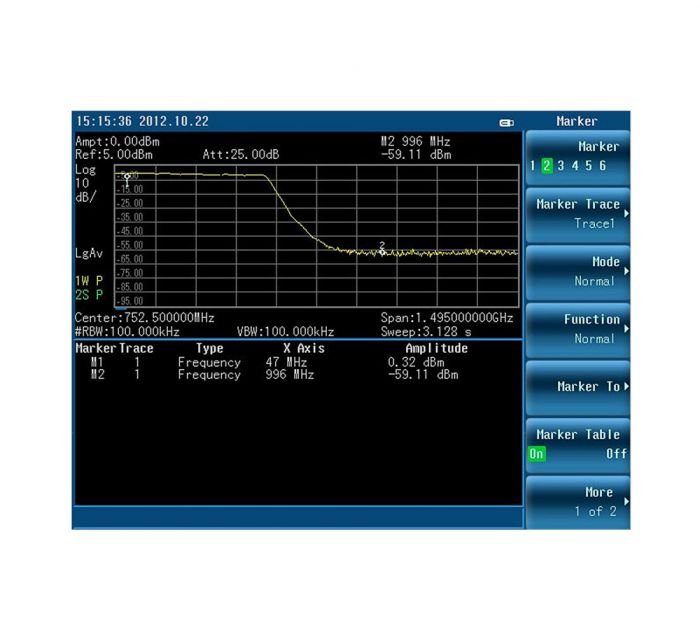700x640 pixels.
Task: Click the USB storage icon in title bar
Action: pos(506,122)
